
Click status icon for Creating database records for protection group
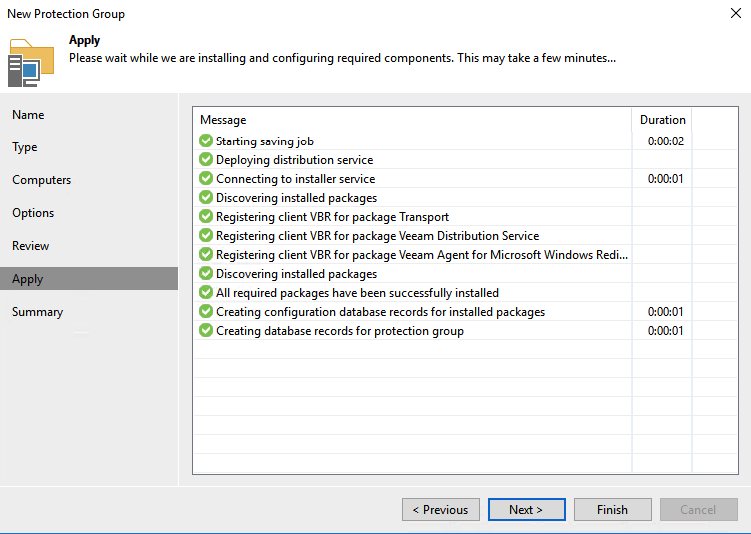point(206,331)
